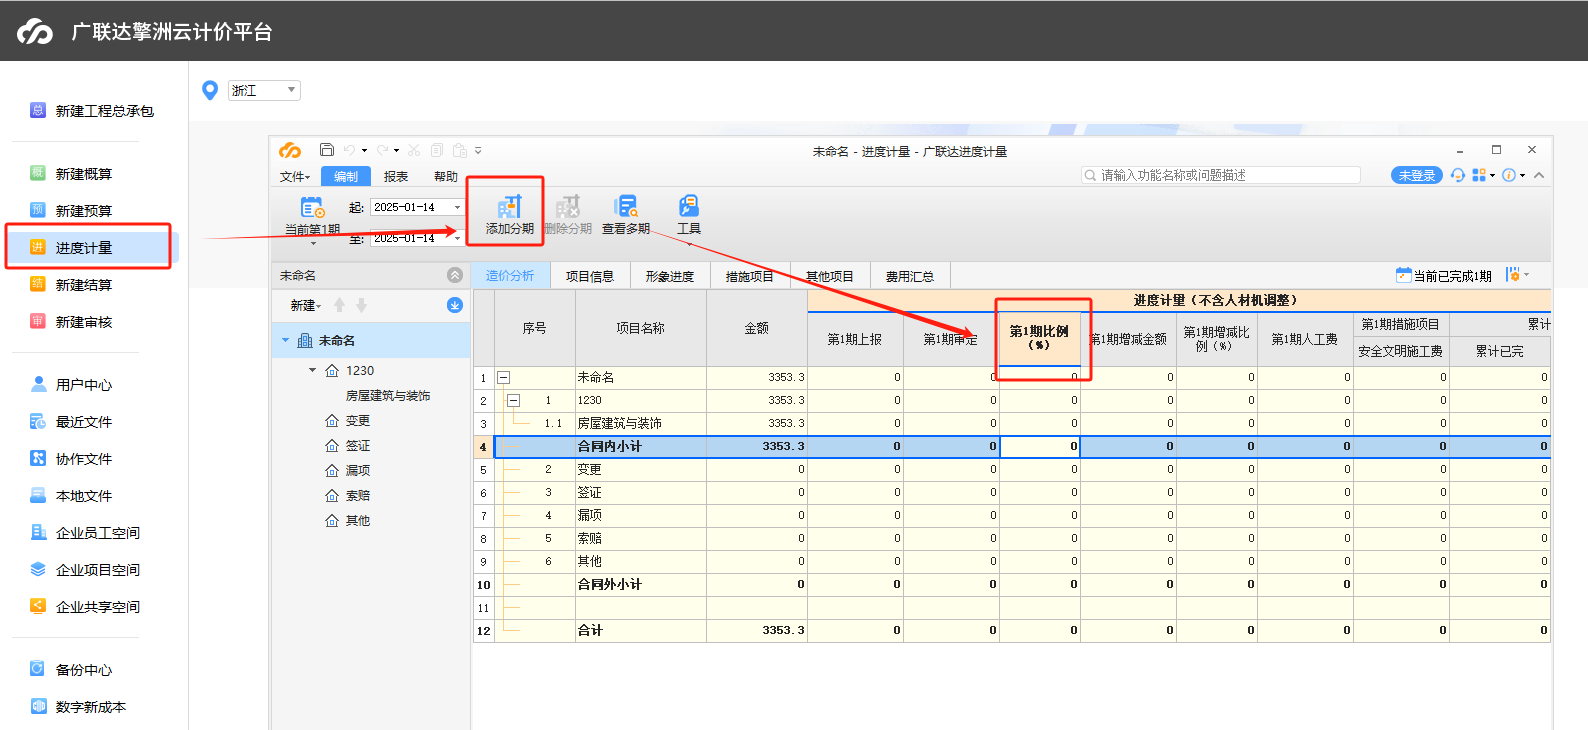The image size is (1588, 730).
Task: Click the undo arrow icon
Action: point(350,150)
